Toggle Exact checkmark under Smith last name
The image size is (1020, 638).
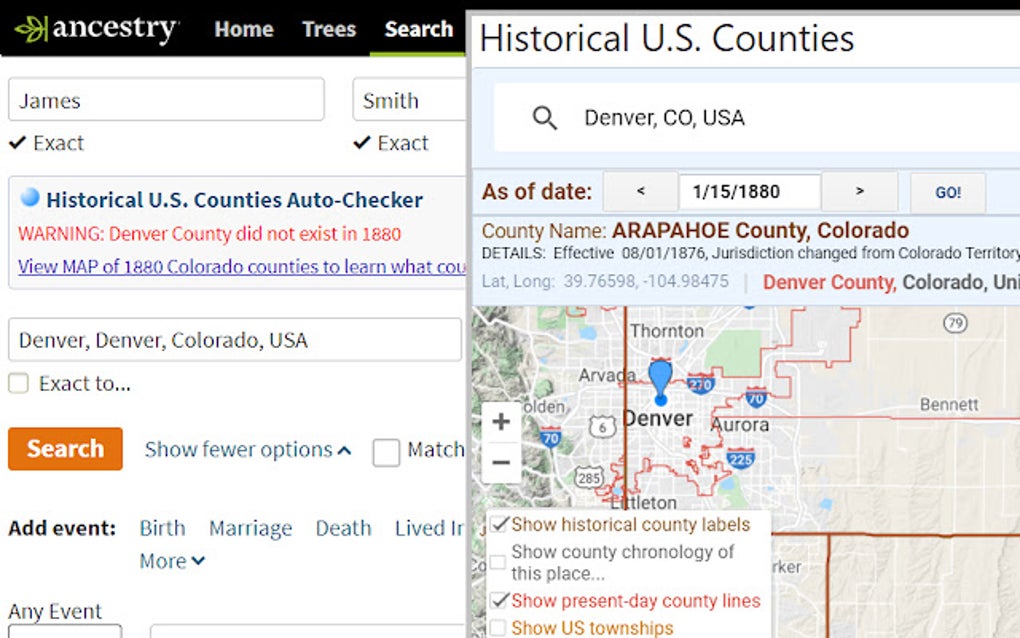pos(362,142)
